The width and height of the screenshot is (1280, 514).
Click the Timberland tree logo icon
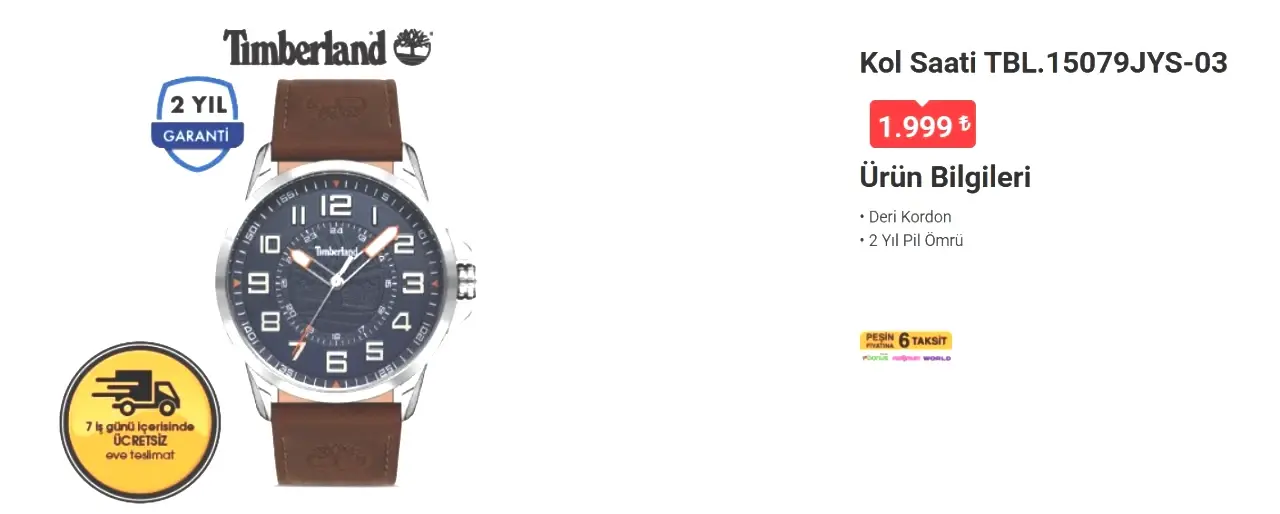(414, 46)
